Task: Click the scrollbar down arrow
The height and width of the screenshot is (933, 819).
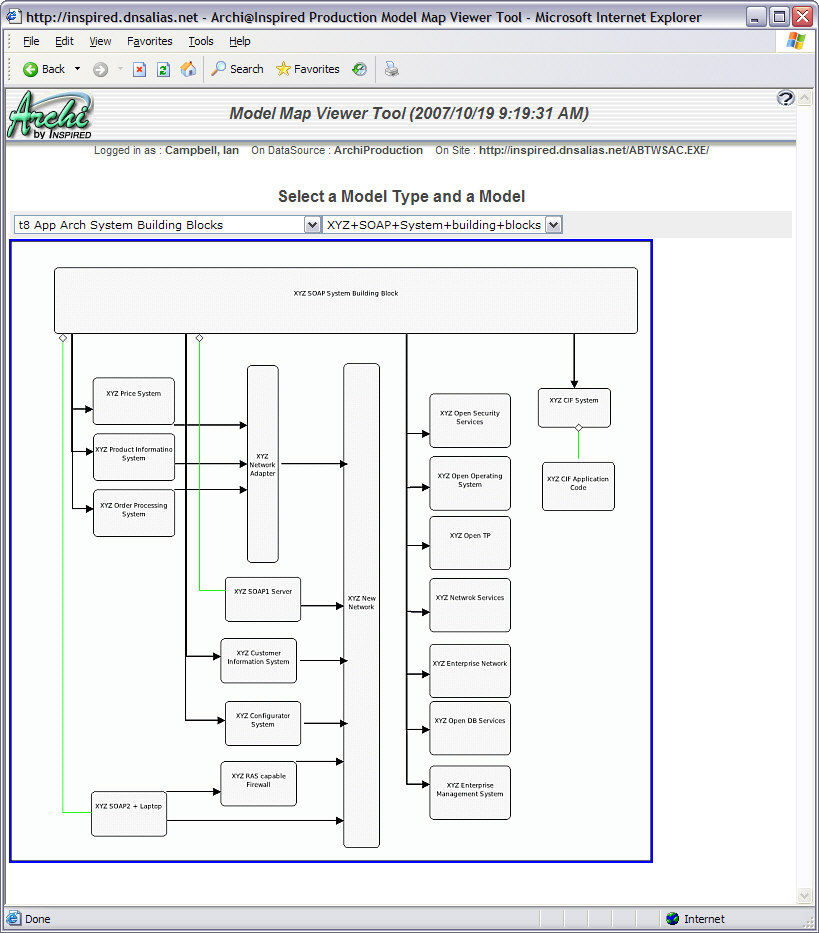Action: (x=804, y=895)
